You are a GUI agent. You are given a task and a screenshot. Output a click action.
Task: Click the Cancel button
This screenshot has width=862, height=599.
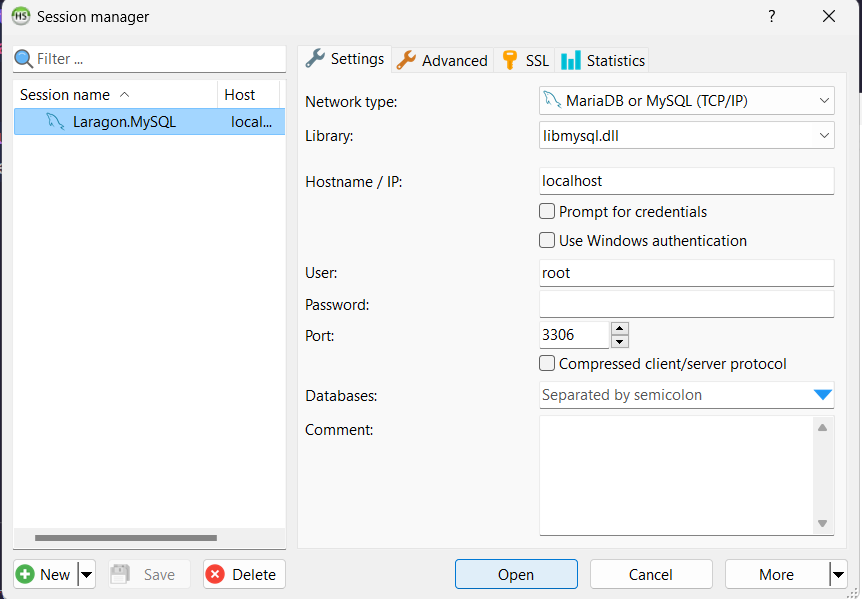pyautogui.click(x=651, y=574)
